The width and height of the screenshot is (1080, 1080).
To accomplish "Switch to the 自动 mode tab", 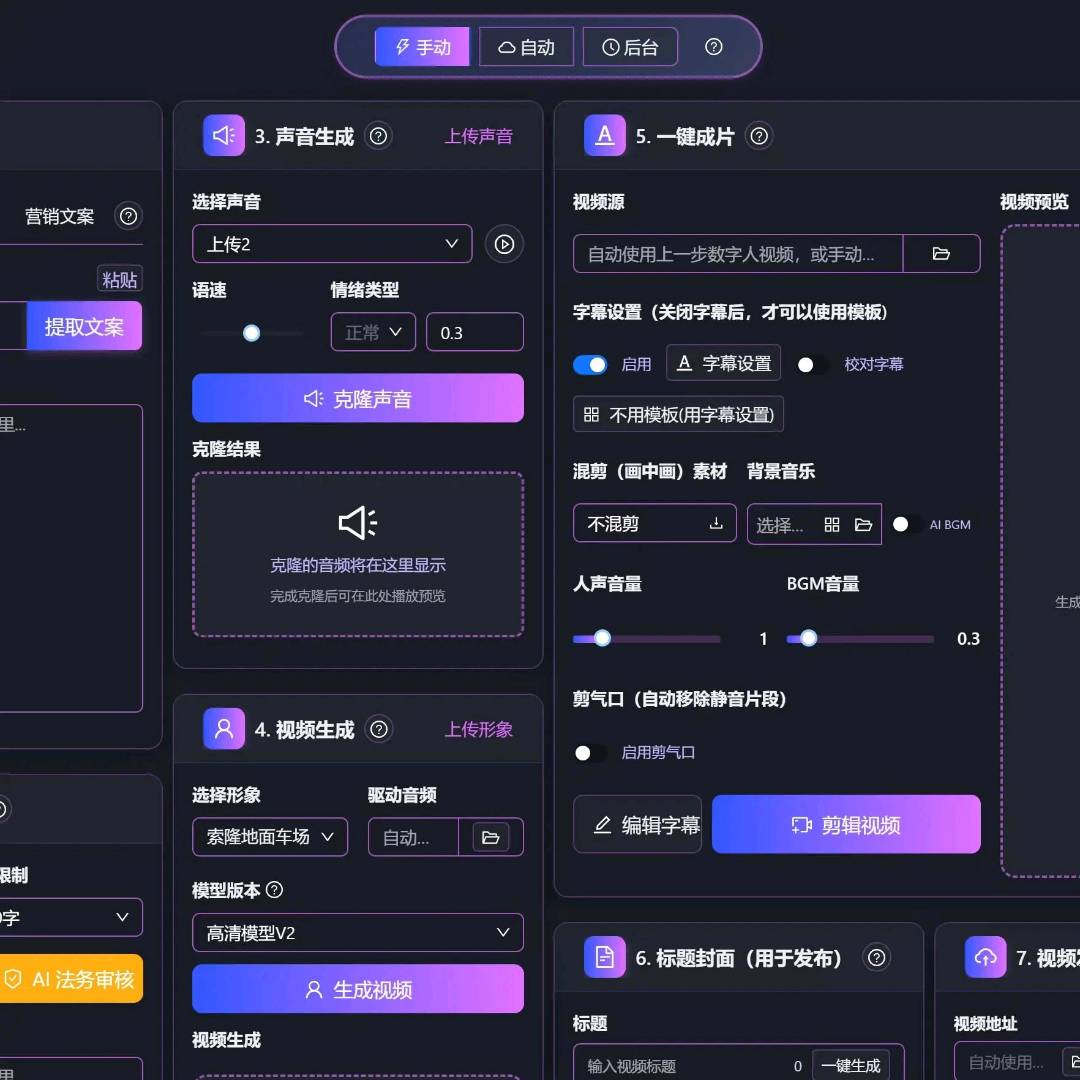I will pos(526,47).
